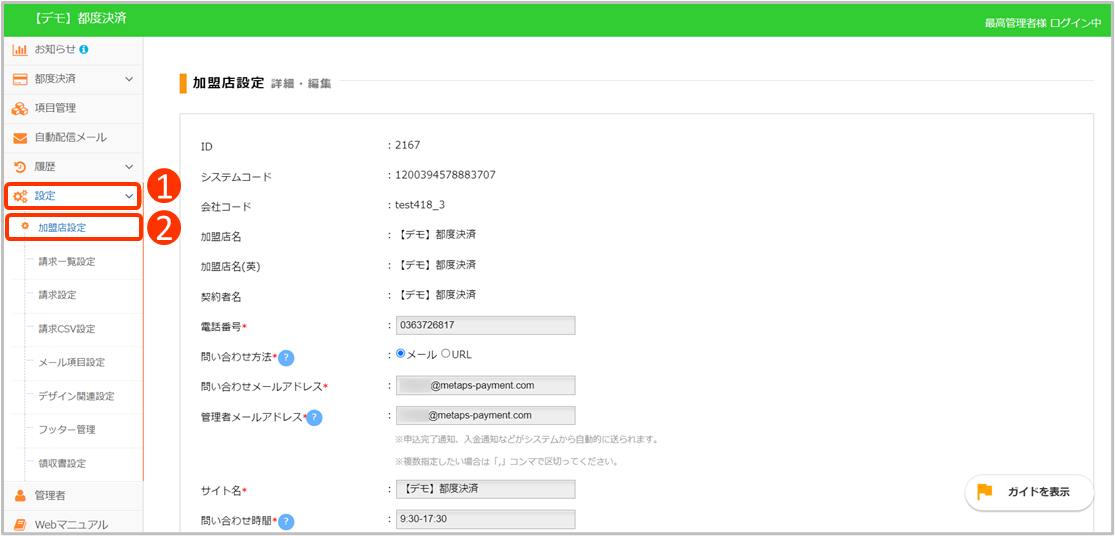Open 領収書設定 in the settings submenu

[x=62, y=463]
